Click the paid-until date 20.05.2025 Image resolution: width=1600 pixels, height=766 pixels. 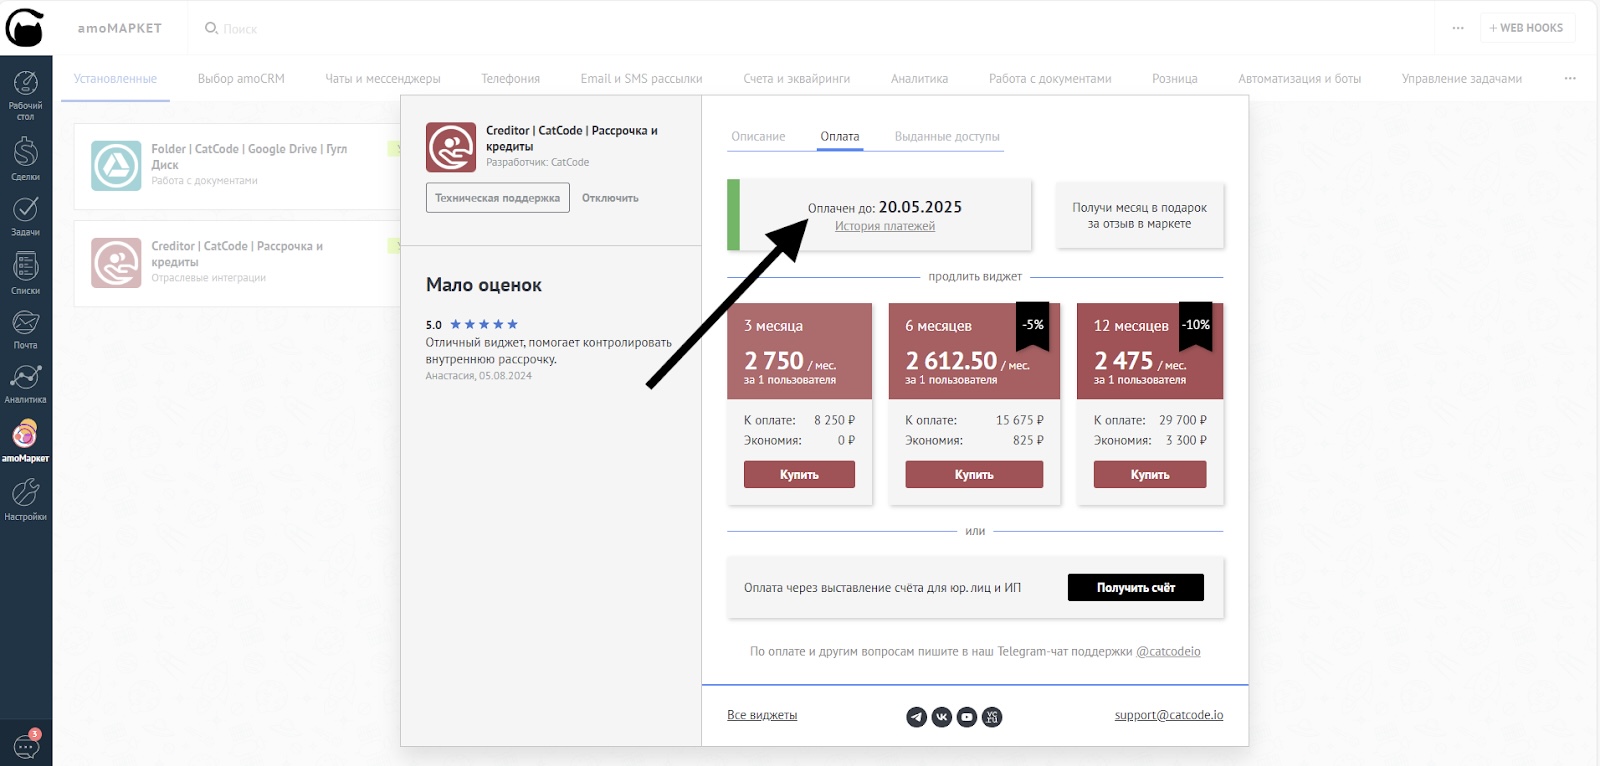tap(920, 207)
